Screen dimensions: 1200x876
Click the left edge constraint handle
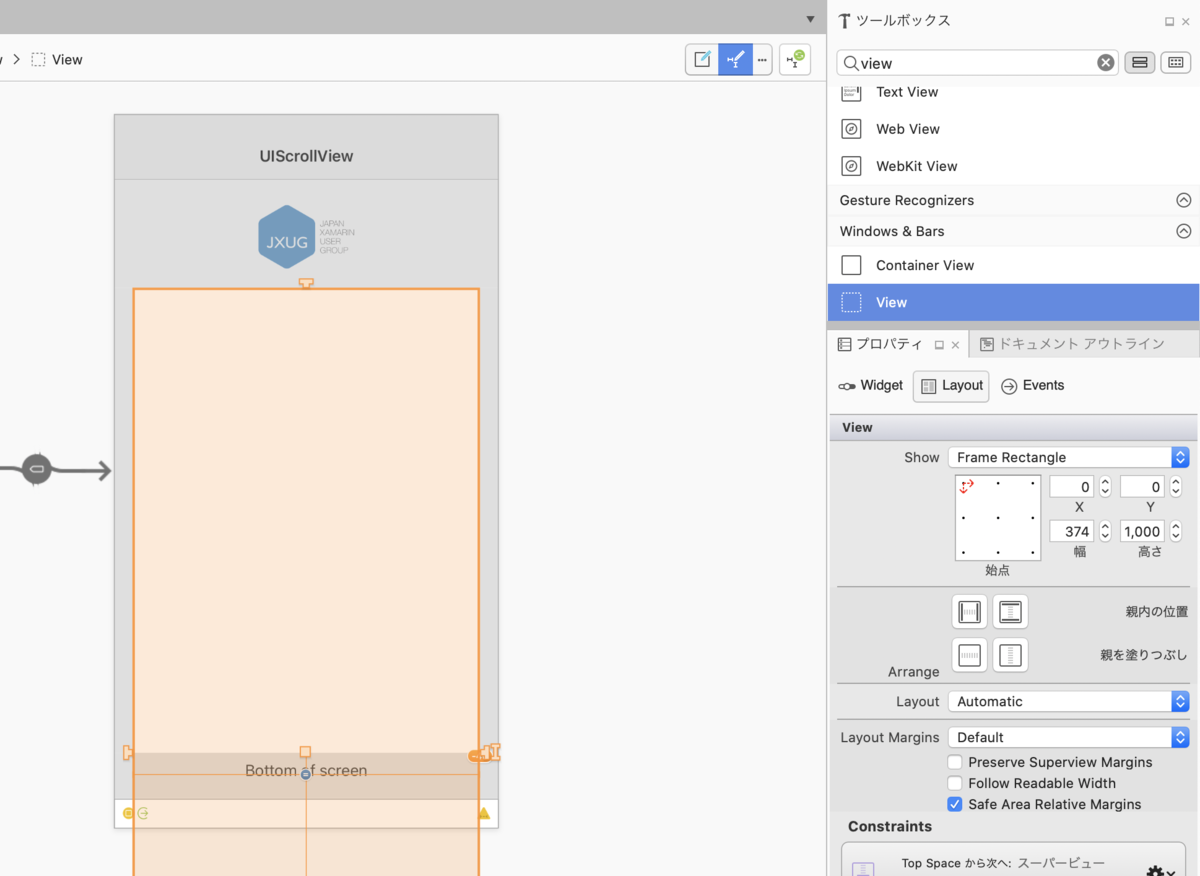(x=128, y=753)
